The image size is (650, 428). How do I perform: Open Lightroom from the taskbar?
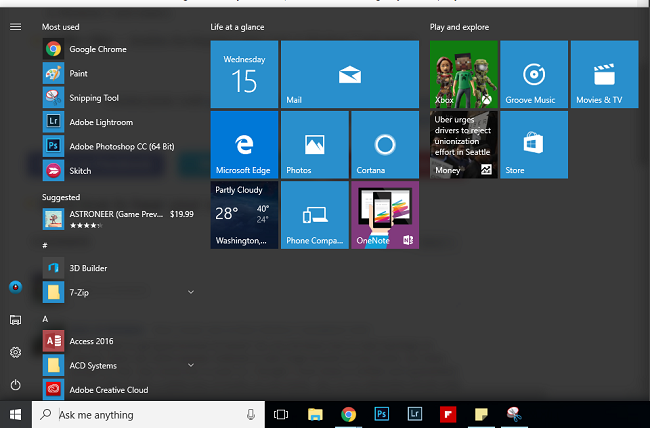click(415, 413)
